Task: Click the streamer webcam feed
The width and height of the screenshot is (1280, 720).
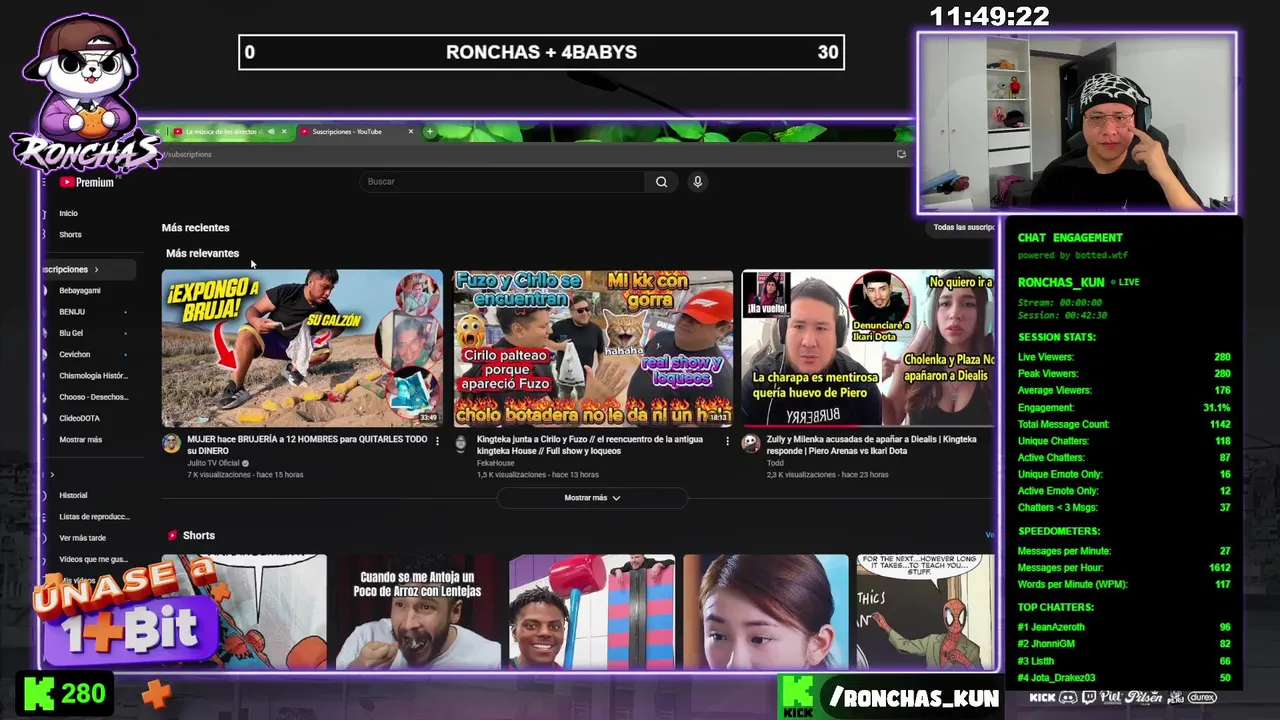Action: [x=1077, y=123]
